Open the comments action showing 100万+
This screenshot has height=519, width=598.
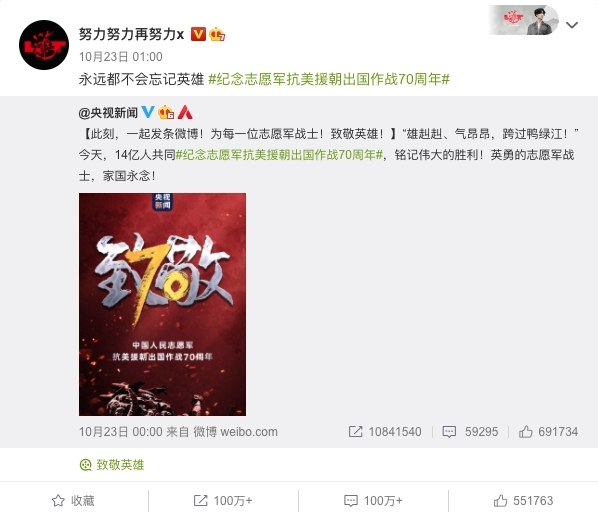pyautogui.click(x=373, y=500)
